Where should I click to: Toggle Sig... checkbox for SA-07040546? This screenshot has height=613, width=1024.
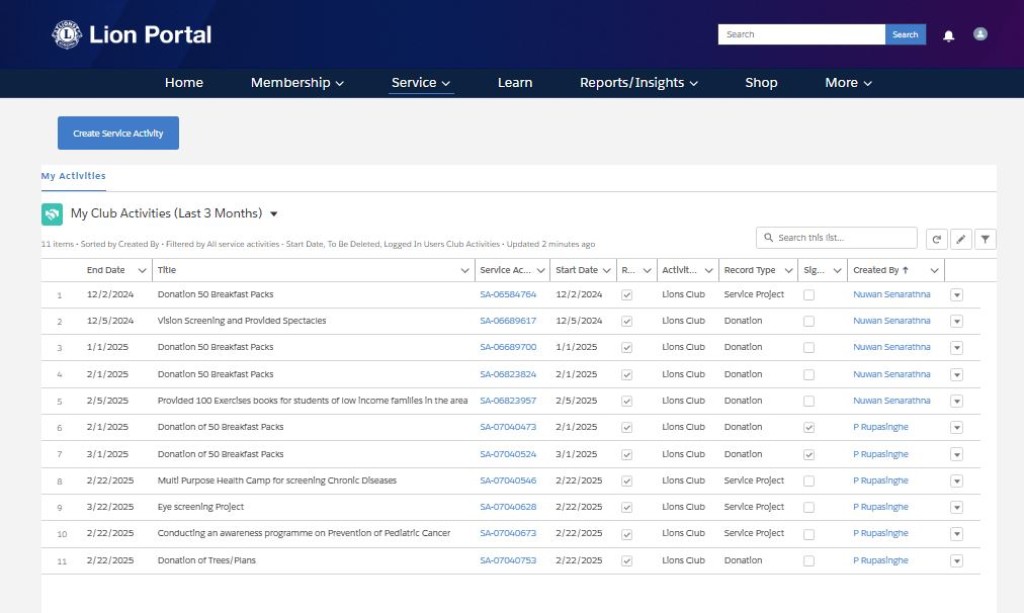(x=809, y=481)
